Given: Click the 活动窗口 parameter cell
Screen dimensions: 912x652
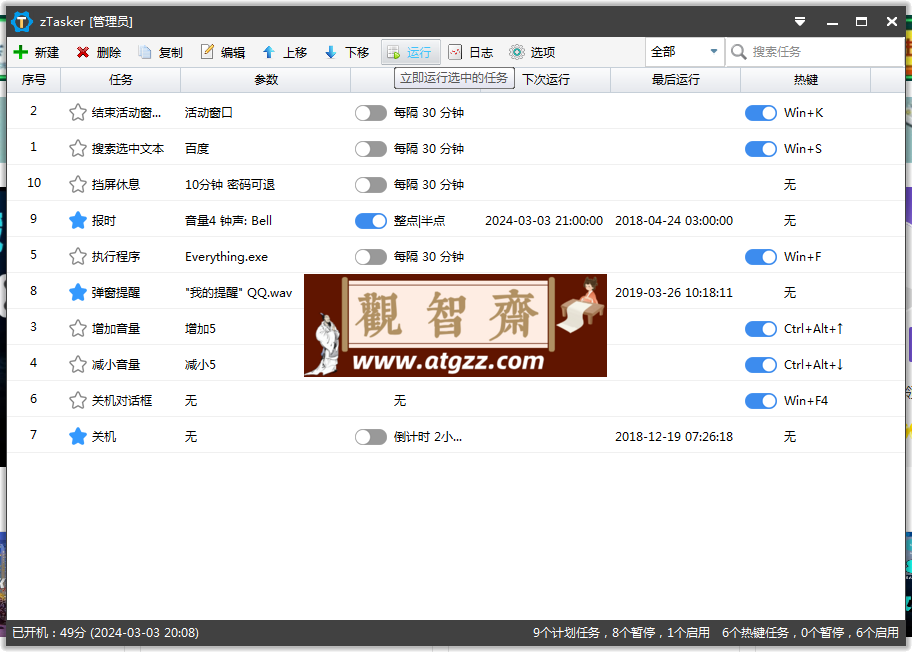Looking at the screenshot, I should tap(208, 113).
